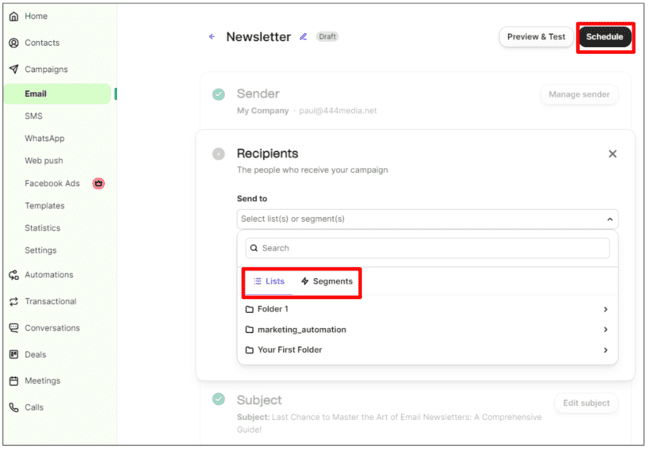Viewport: 650px width, 449px height.
Task: Click the Campaigns sidebar label
Action: click(46, 69)
